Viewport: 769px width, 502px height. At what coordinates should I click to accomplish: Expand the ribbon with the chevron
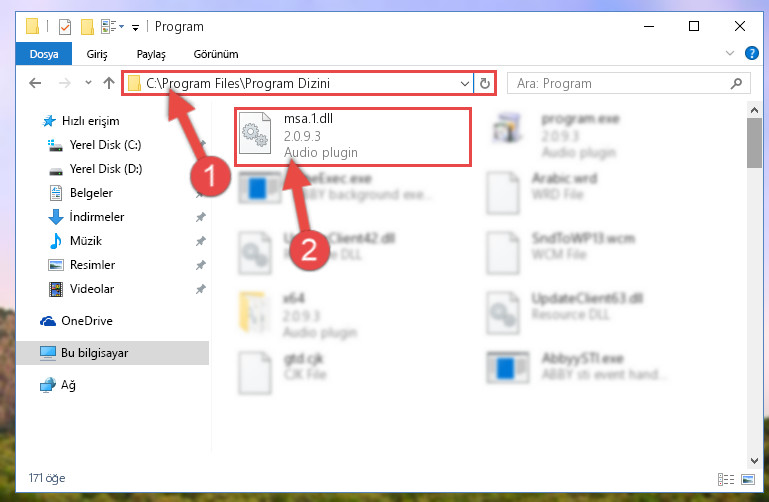coord(730,53)
